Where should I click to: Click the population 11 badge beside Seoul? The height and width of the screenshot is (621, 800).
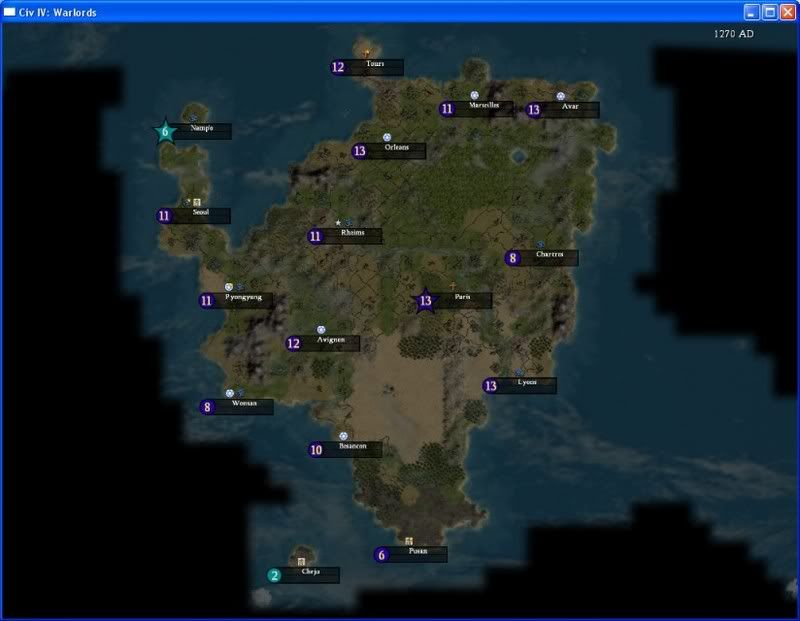click(x=164, y=216)
